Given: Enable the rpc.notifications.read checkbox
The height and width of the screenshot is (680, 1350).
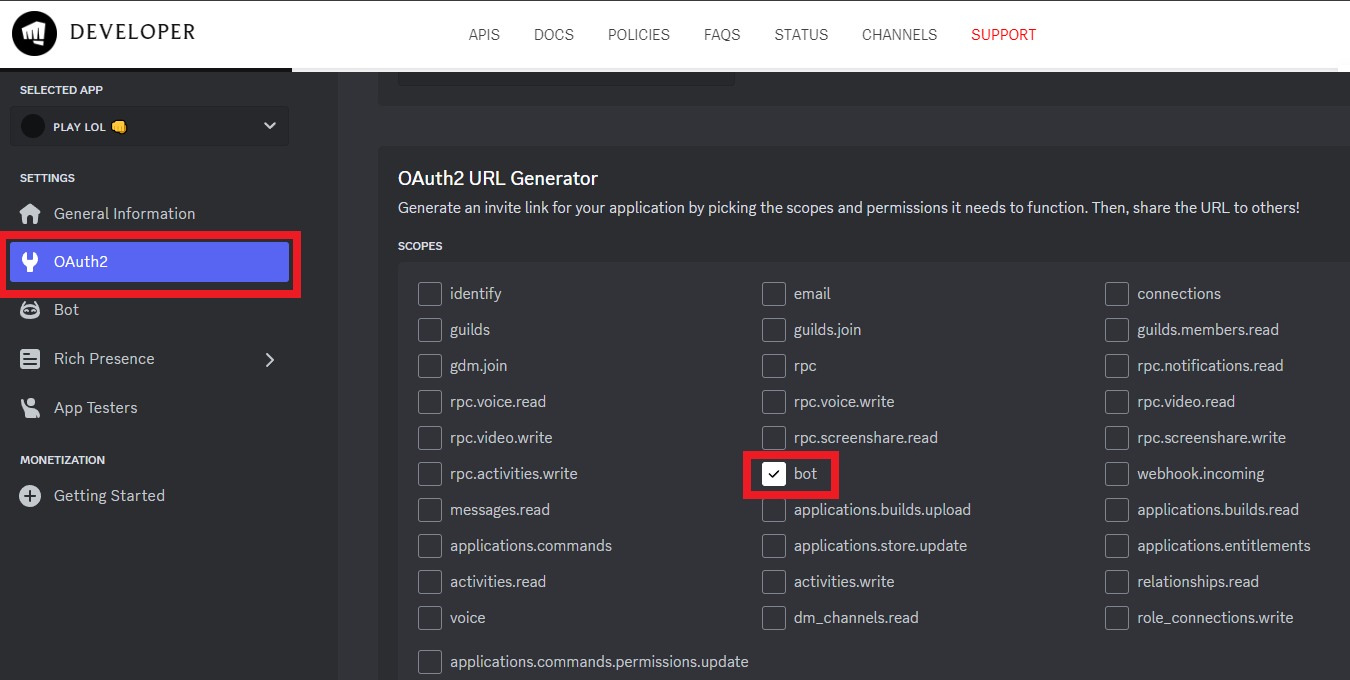Looking at the screenshot, I should click(1117, 366).
